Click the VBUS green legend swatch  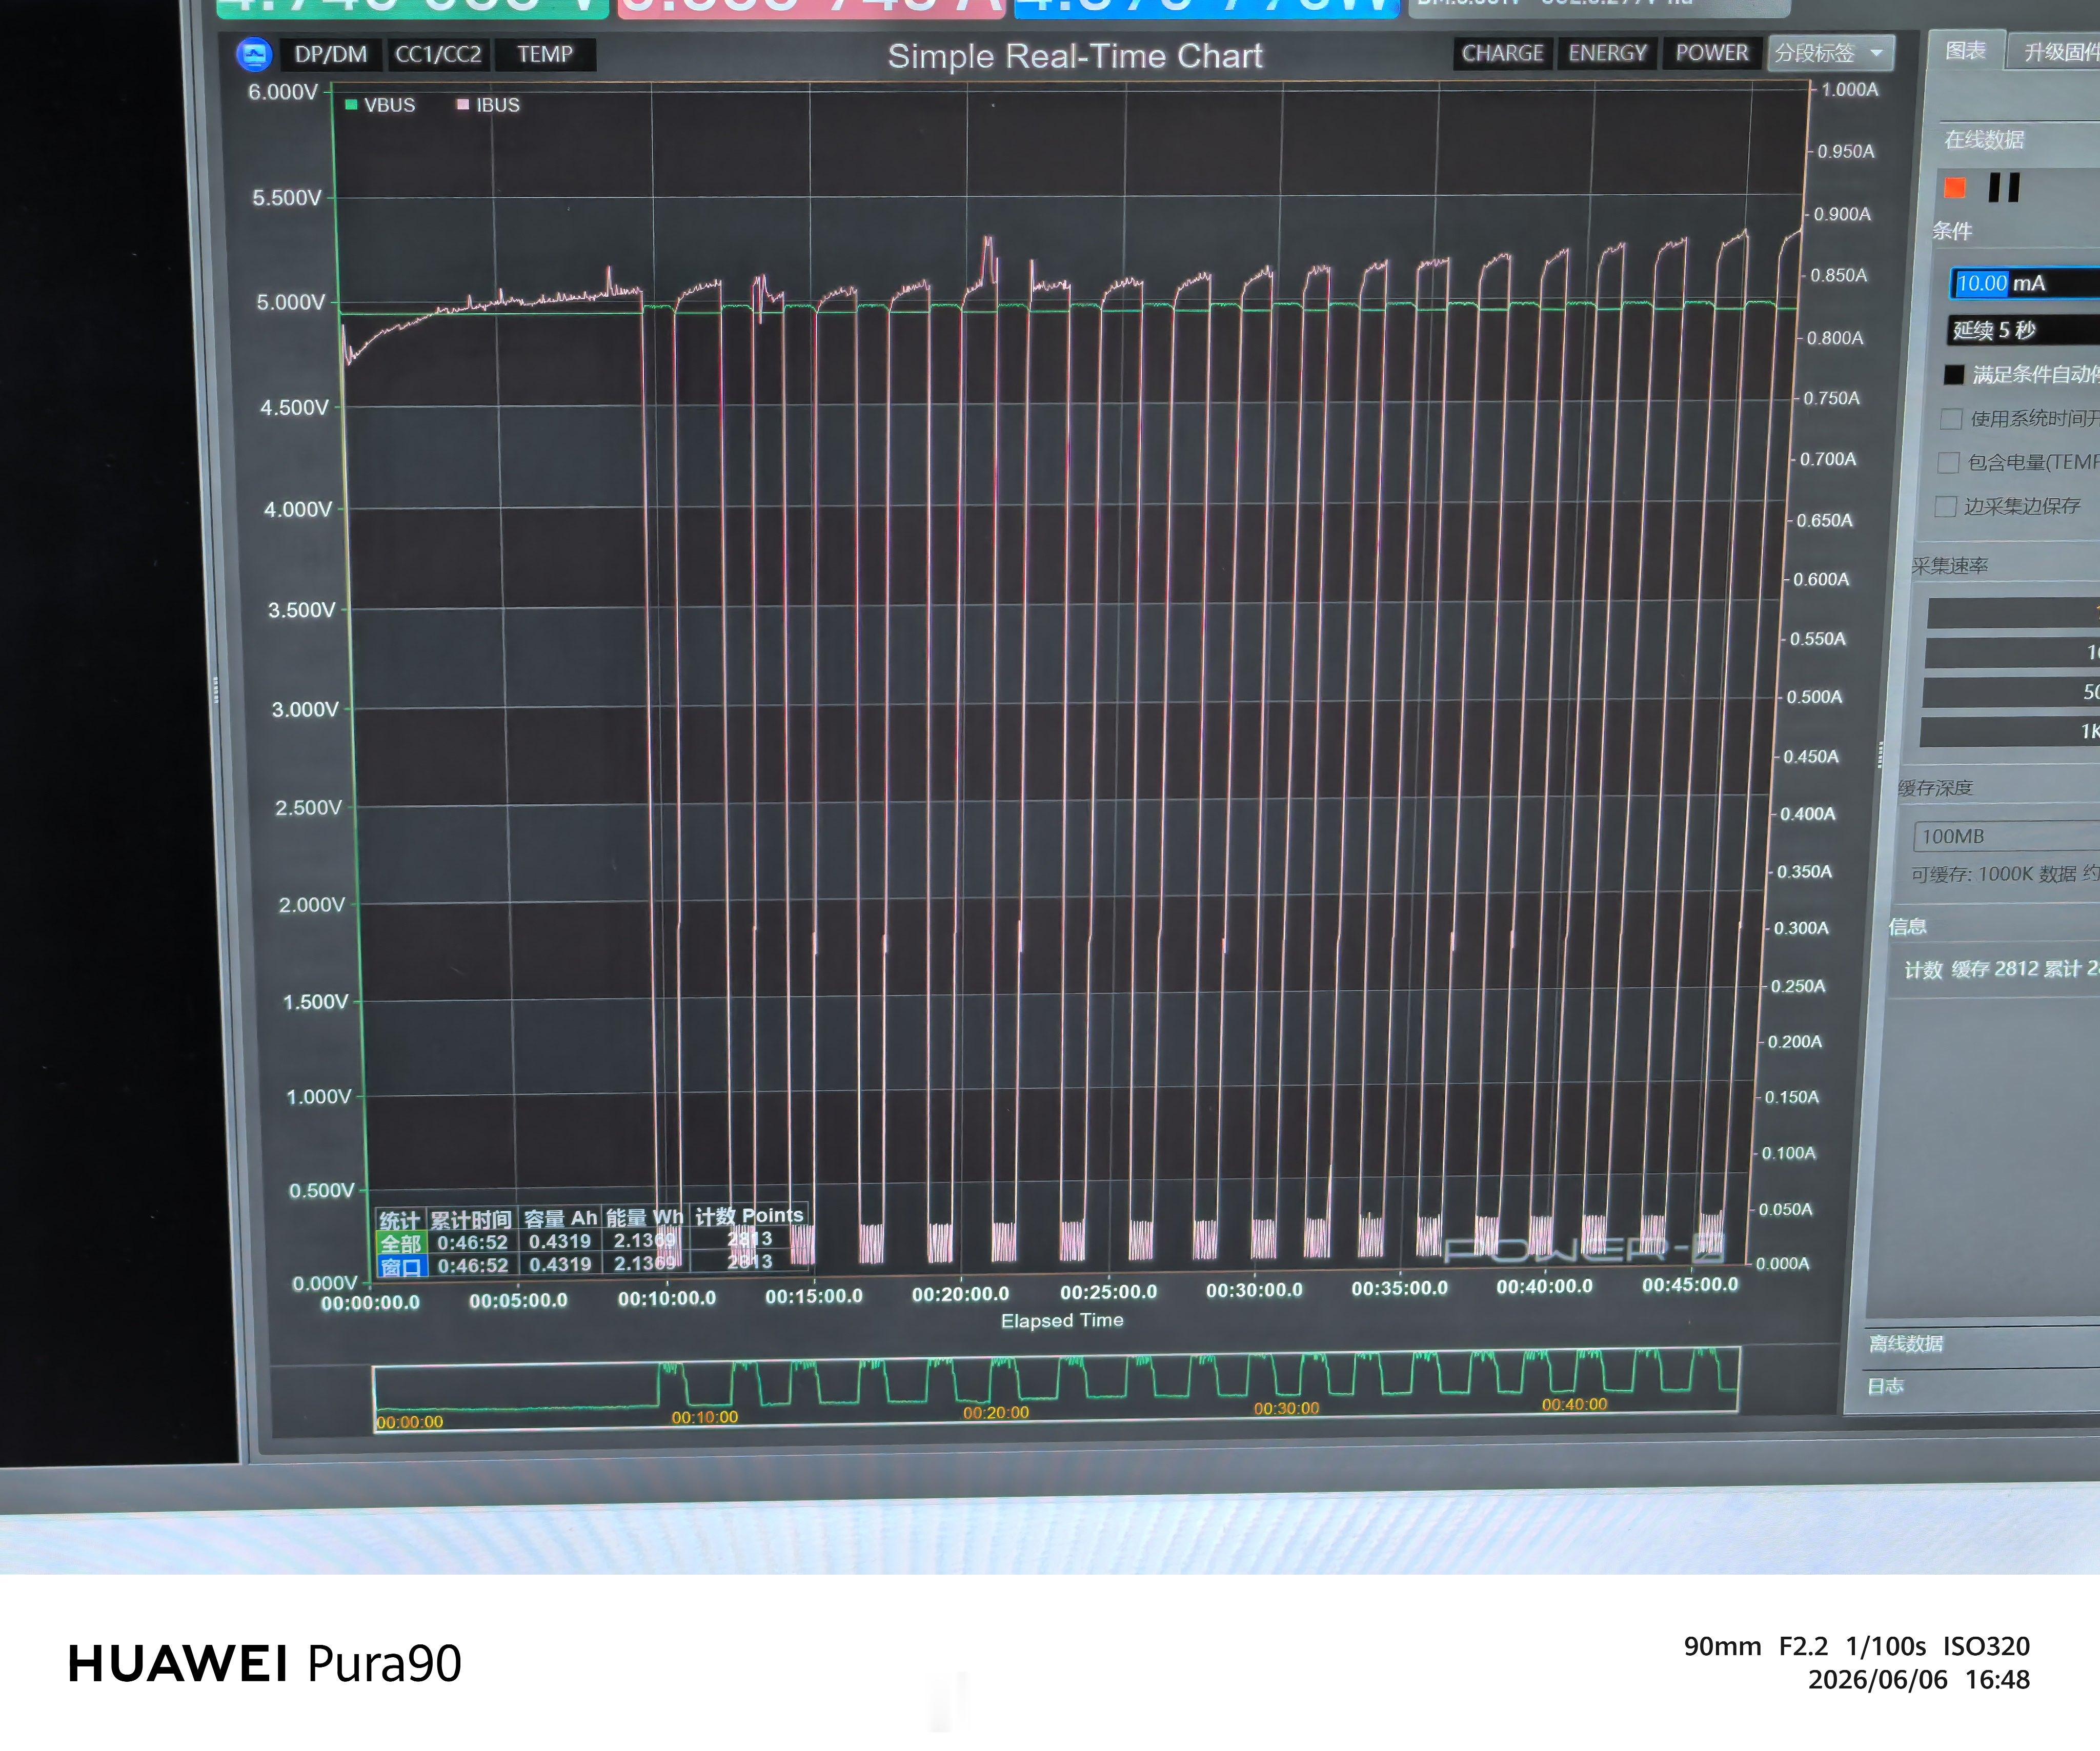pos(351,104)
